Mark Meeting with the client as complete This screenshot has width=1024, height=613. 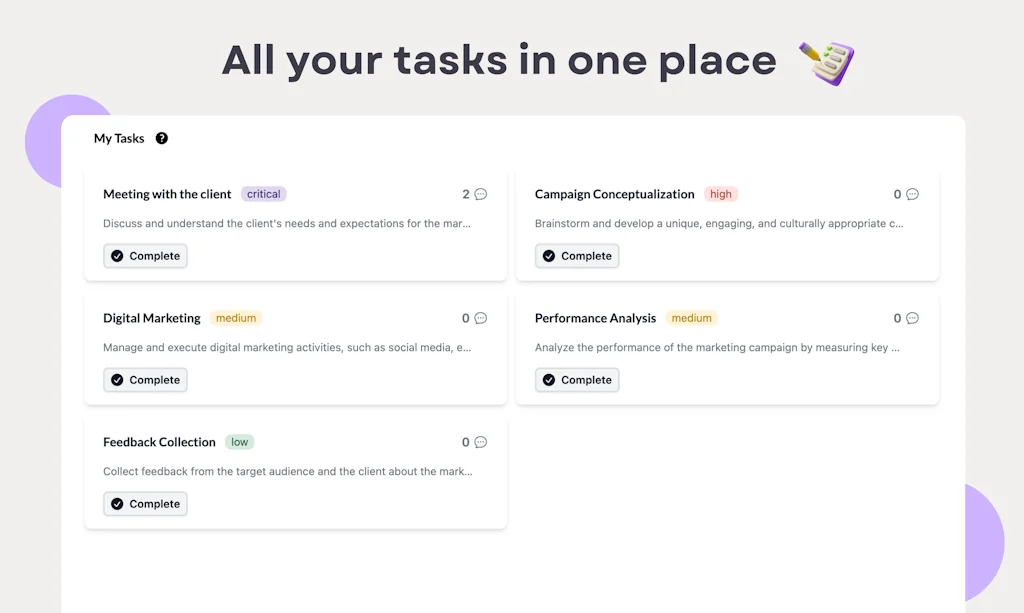click(145, 256)
